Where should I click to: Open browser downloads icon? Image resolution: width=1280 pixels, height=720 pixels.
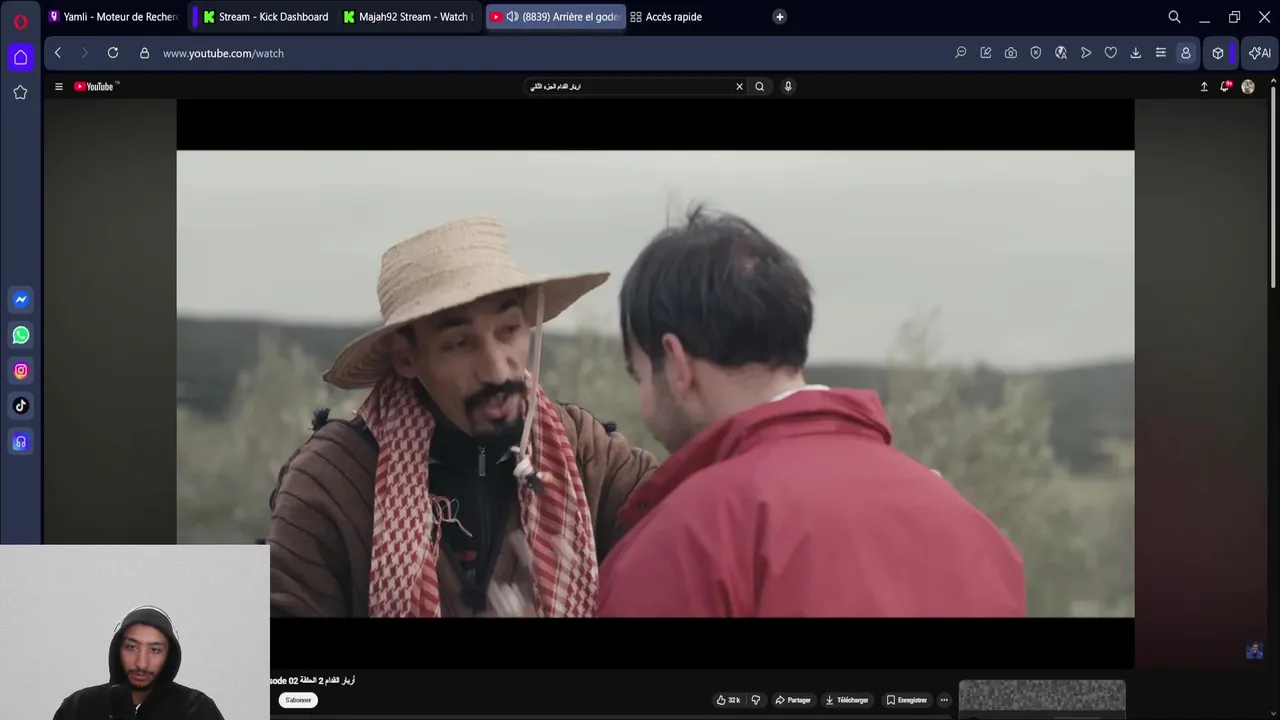tap(1136, 53)
